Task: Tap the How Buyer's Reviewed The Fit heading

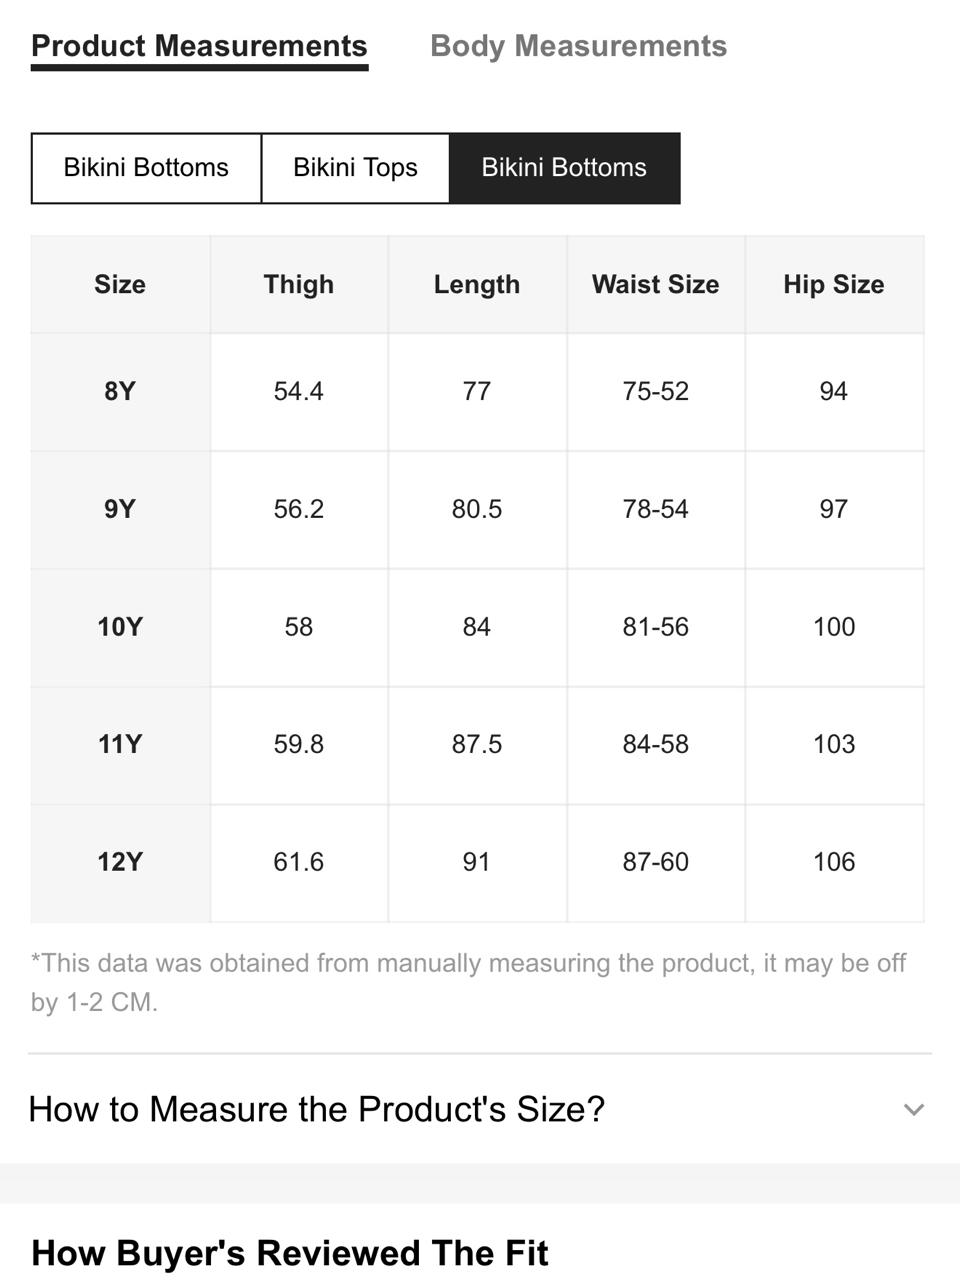Action: pos(290,1253)
